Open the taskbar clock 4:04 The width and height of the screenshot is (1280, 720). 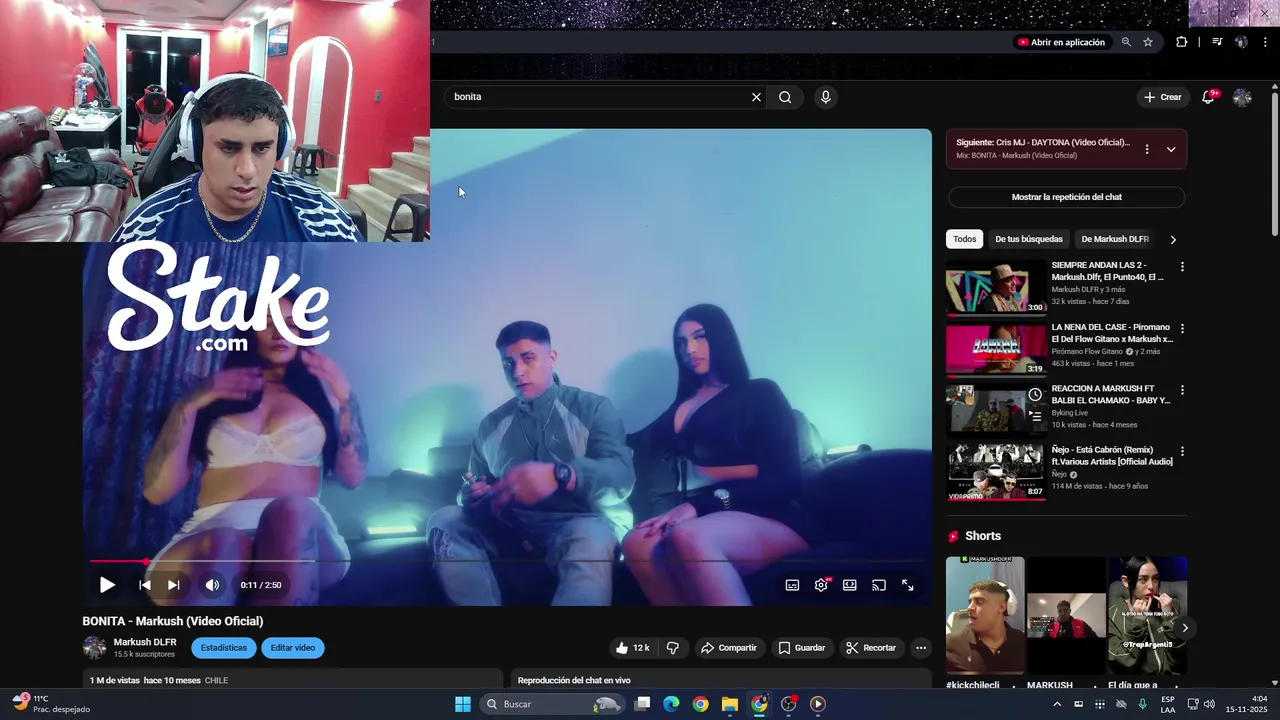(x=1246, y=704)
